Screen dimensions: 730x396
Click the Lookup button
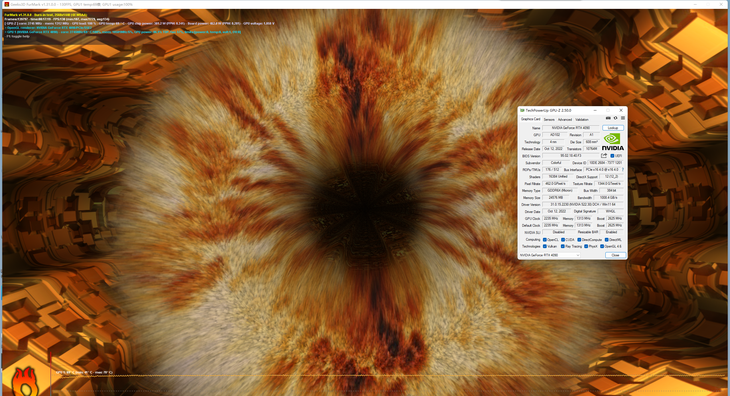[613, 128]
